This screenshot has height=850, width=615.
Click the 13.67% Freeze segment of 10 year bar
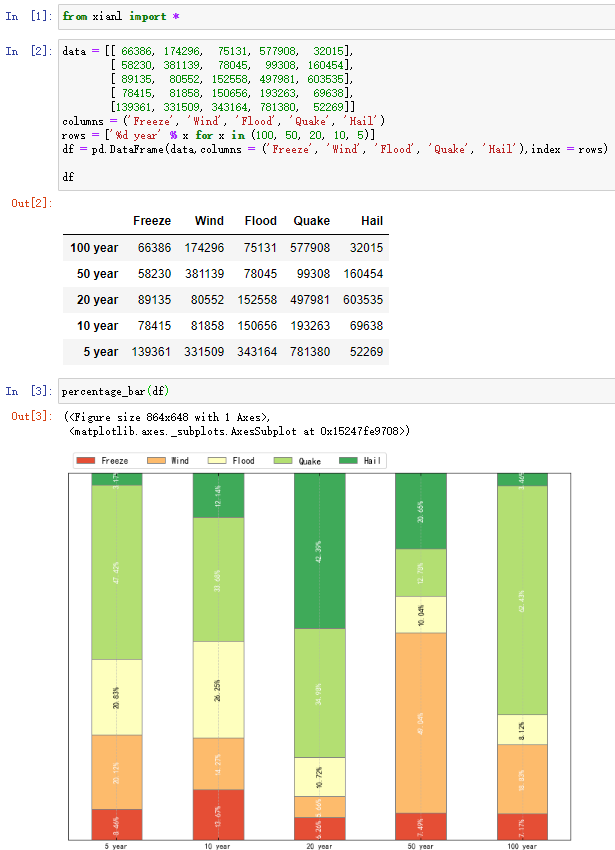coord(219,815)
